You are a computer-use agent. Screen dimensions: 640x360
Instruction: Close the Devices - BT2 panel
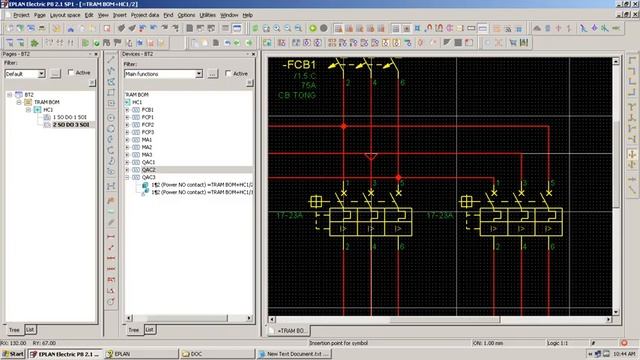(x=253, y=54)
